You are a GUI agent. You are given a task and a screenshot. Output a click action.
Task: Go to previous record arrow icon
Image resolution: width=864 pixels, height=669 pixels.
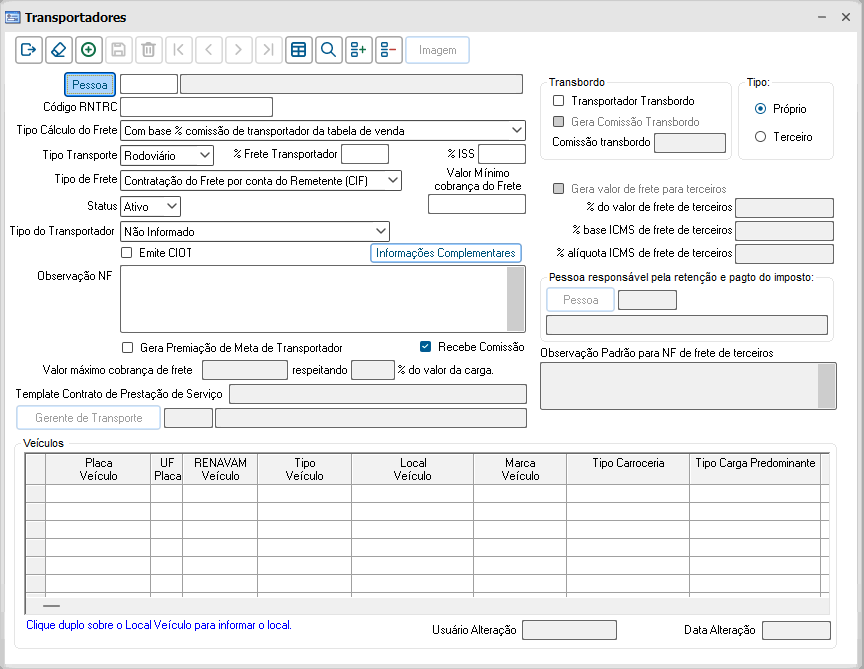tap(208, 50)
